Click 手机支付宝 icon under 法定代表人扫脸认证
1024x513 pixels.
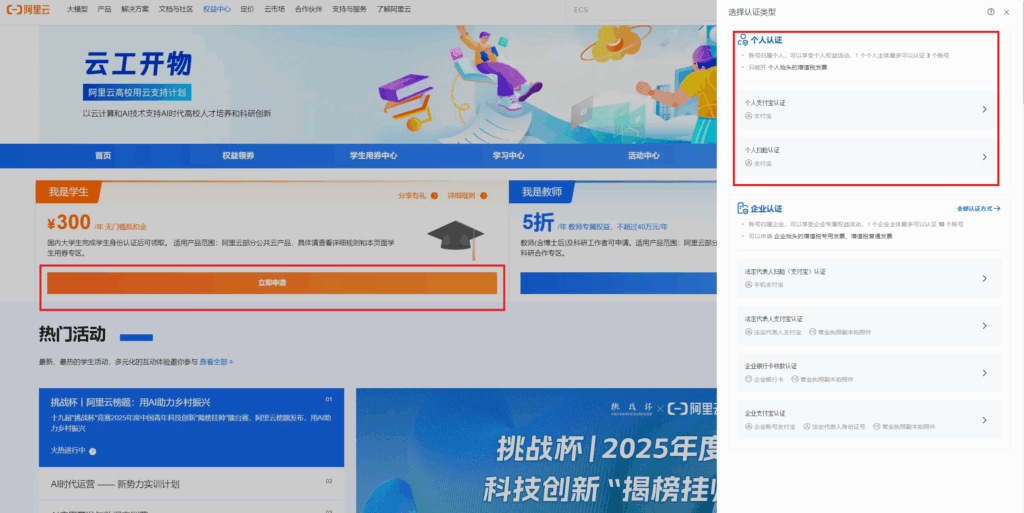point(748,285)
